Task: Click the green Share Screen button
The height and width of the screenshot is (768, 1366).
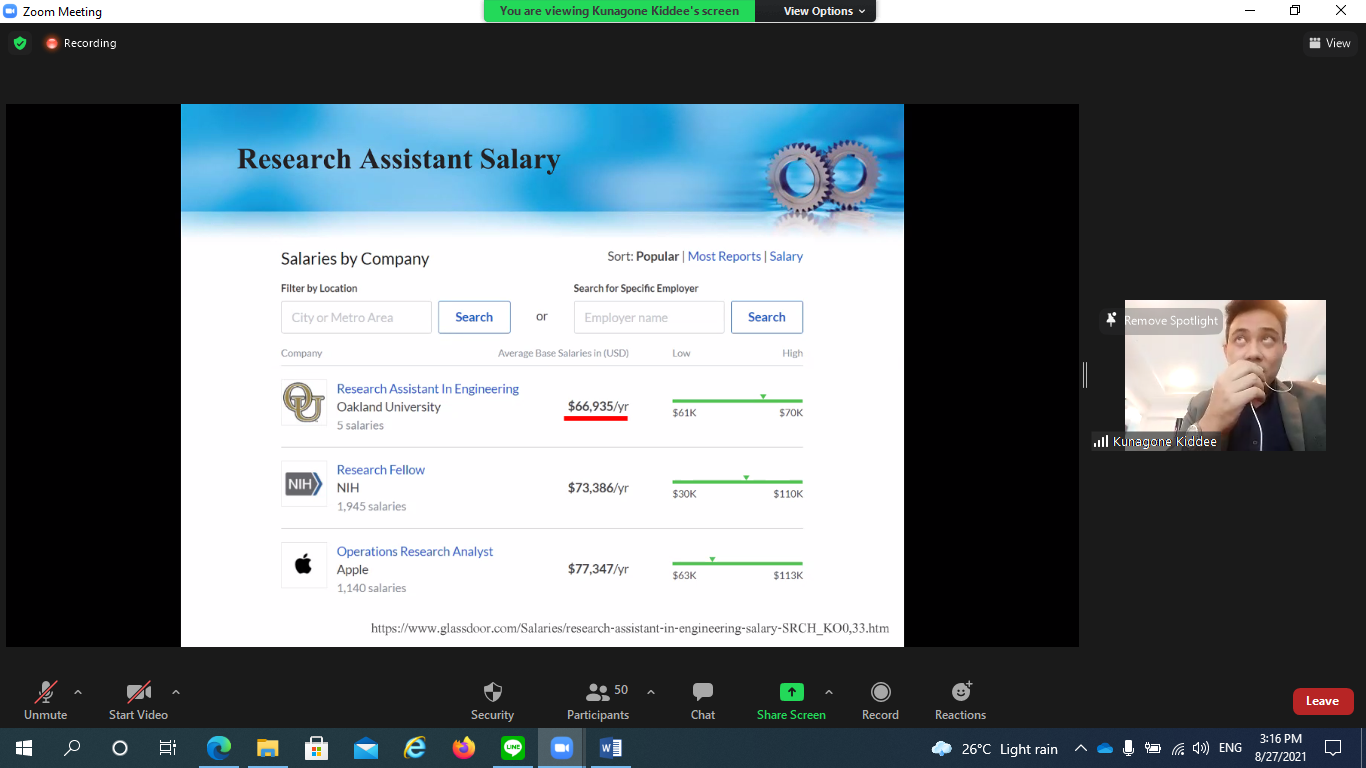Action: 791,701
